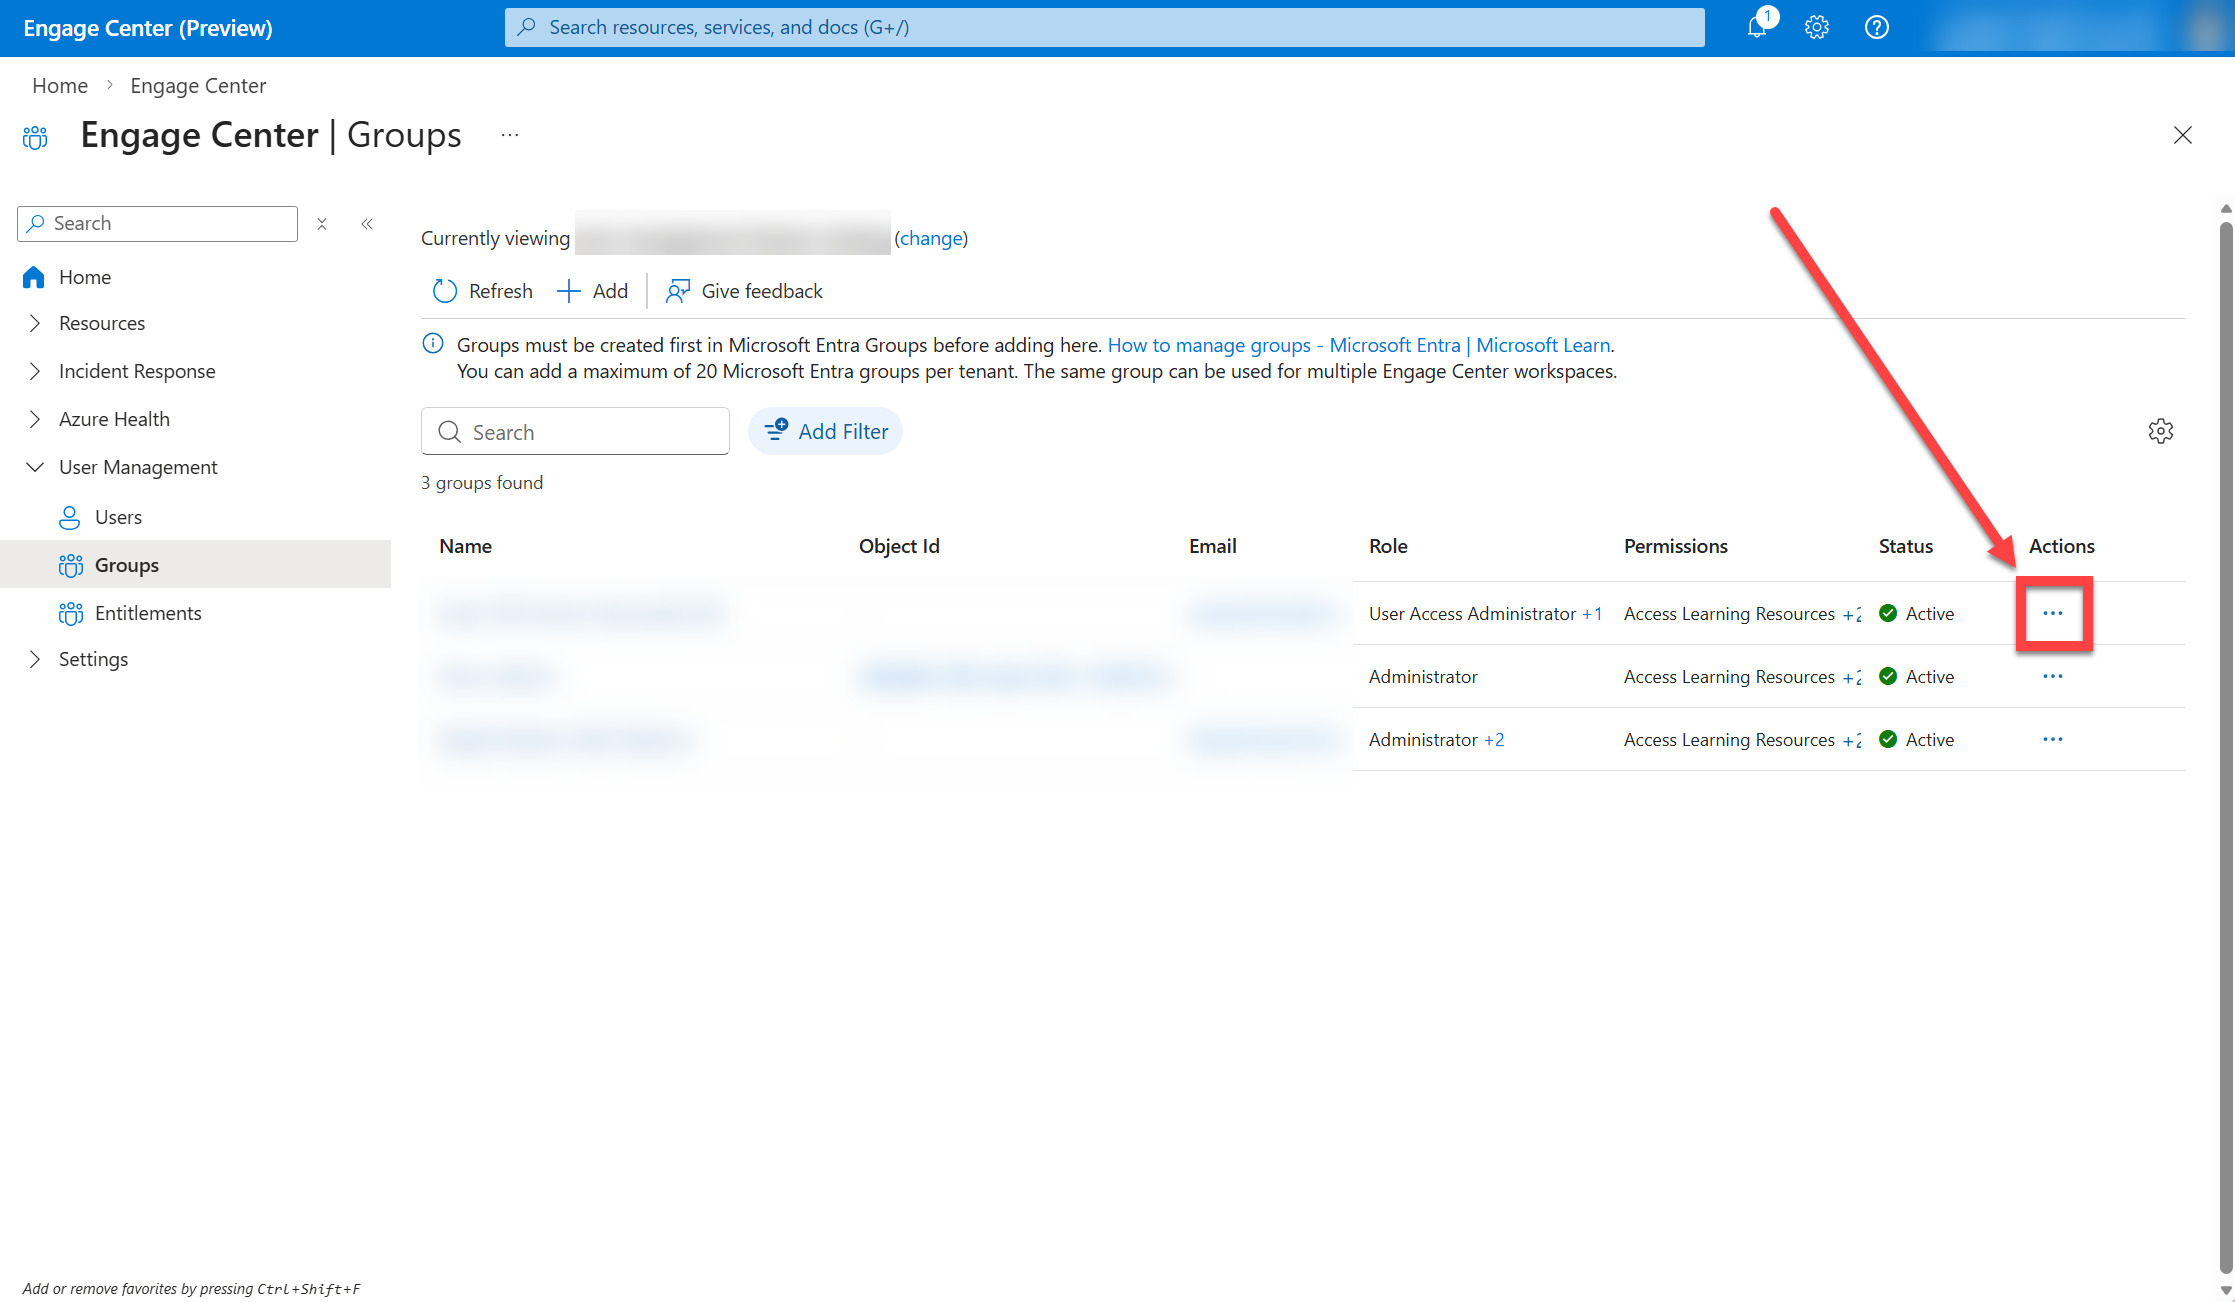2235x1302 pixels.
Task: Click the Add button label
Action: tap(610, 291)
